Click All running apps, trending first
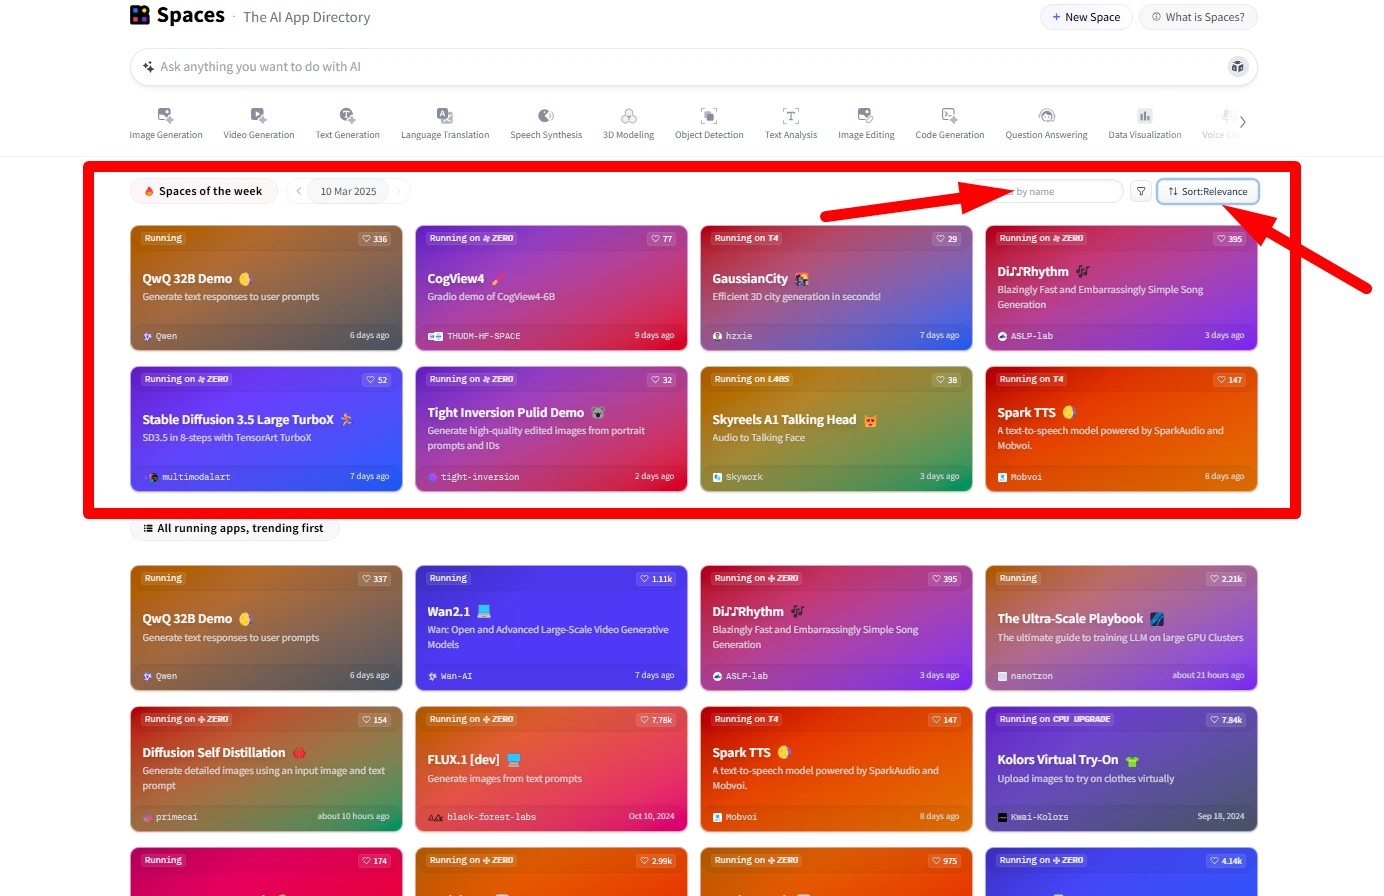The width and height of the screenshot is (1384, 896). [234, 528]
